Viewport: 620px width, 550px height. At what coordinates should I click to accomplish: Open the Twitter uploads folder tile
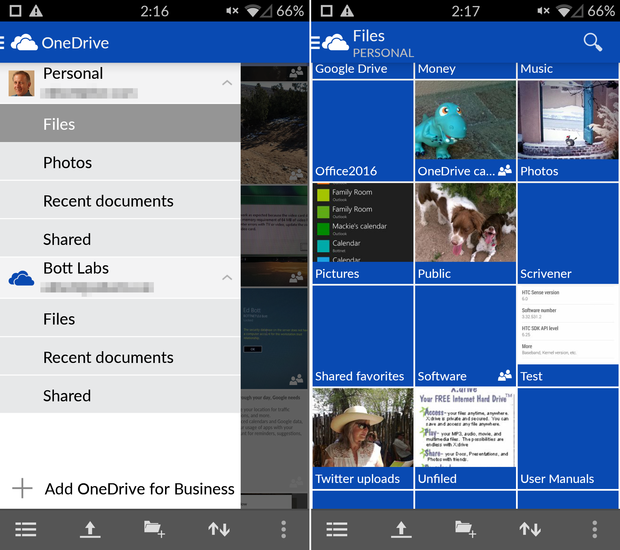tap(363, 438)
